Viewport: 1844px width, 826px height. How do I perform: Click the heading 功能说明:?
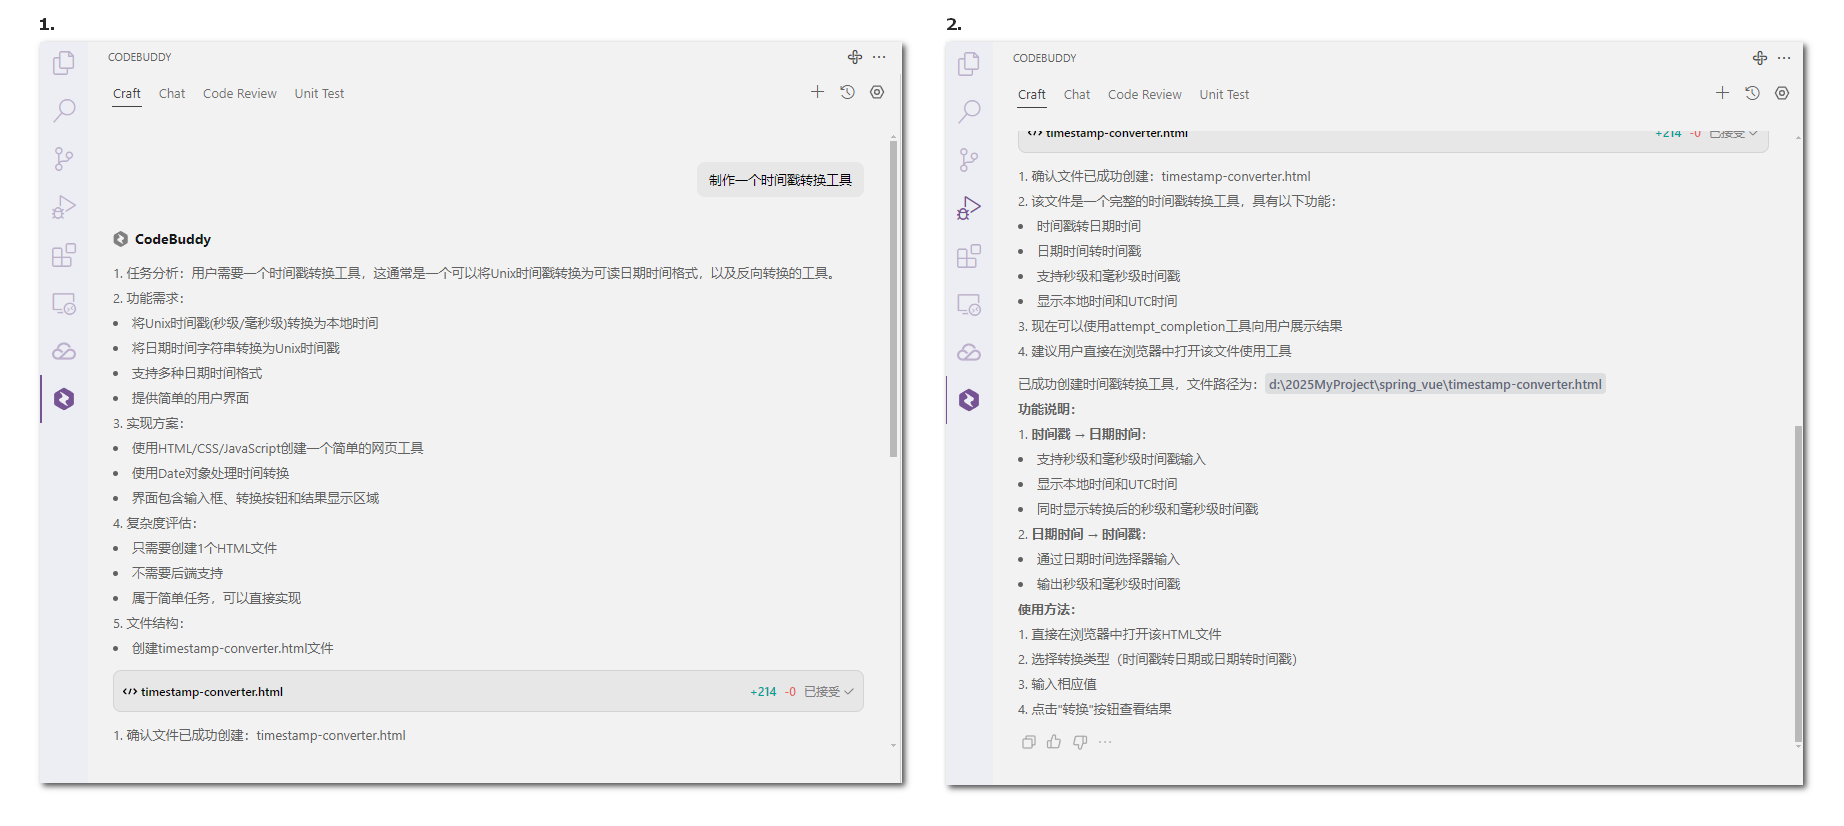pyautogui.click(x=1047, y=409)
